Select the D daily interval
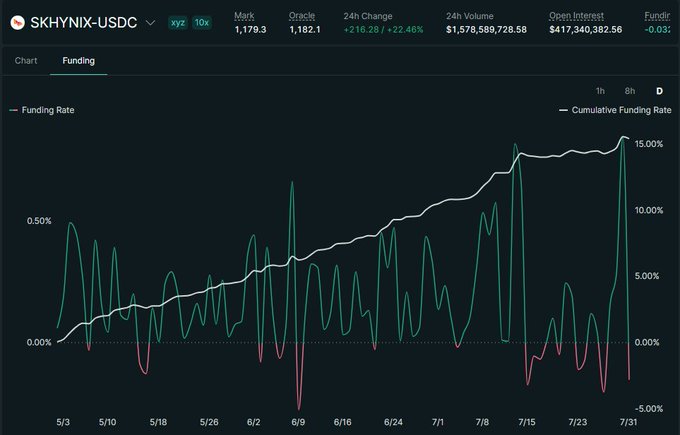Image resolution: width=680 pixels, height=435 pixels. [659, 91]
